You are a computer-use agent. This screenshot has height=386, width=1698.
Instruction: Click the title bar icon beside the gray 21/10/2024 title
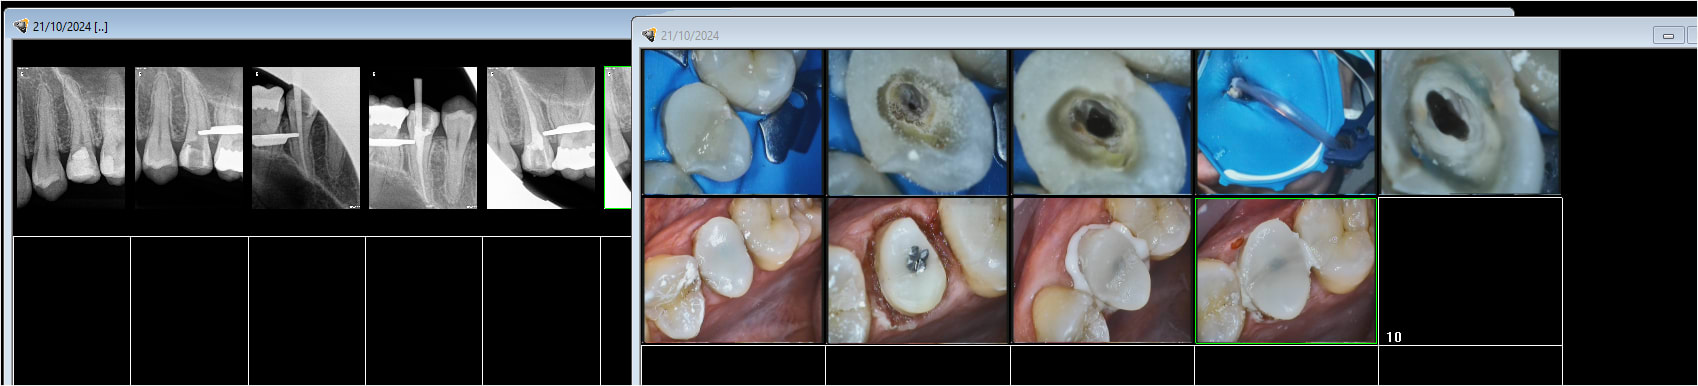(x=648, y=35)
